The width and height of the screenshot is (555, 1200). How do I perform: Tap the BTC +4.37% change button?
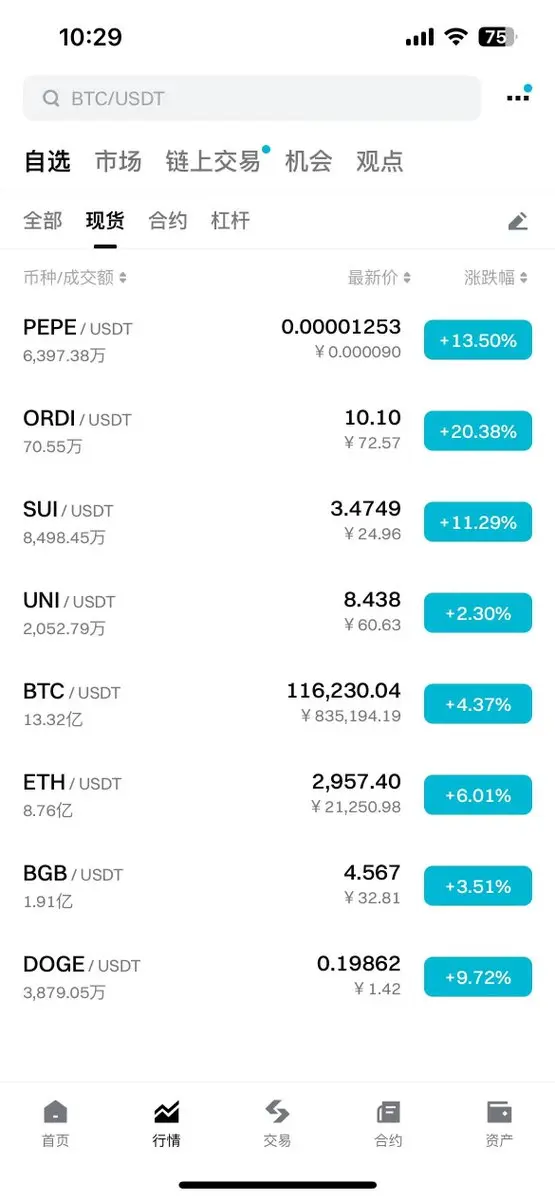pyautogui.click(x=478, y=704)
